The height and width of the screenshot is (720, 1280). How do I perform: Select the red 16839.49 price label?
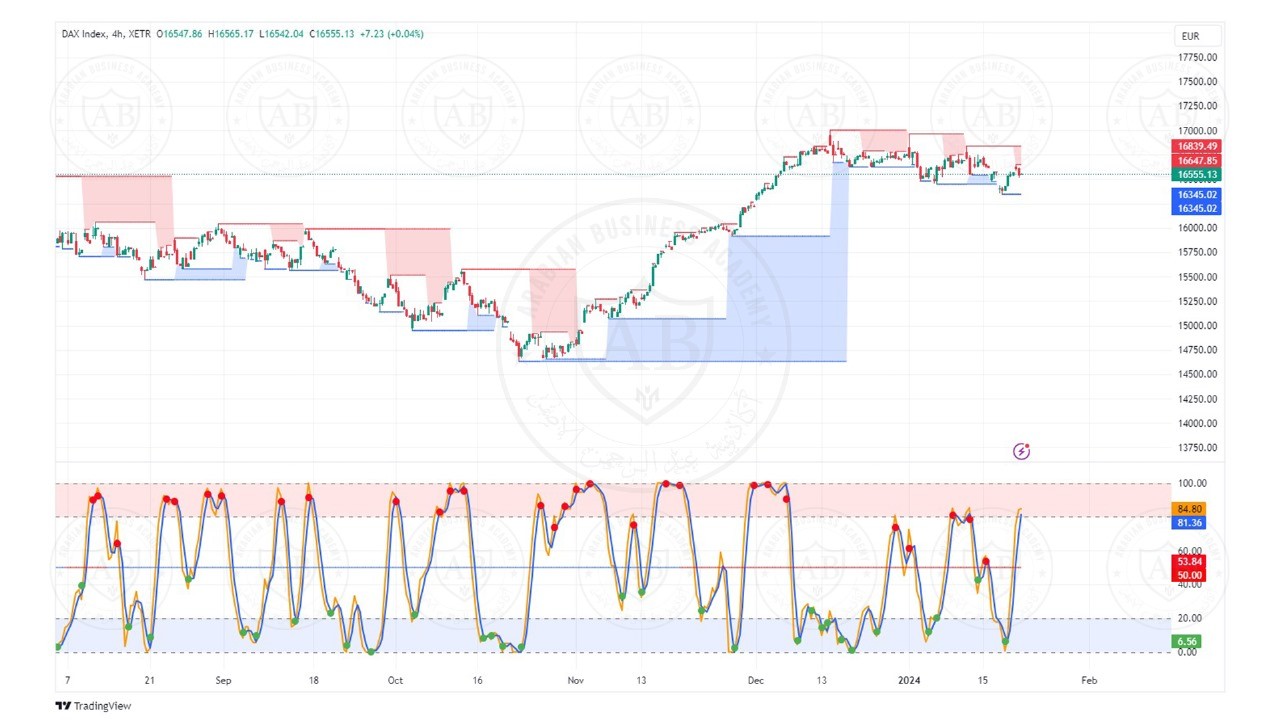coord(1197,146)
